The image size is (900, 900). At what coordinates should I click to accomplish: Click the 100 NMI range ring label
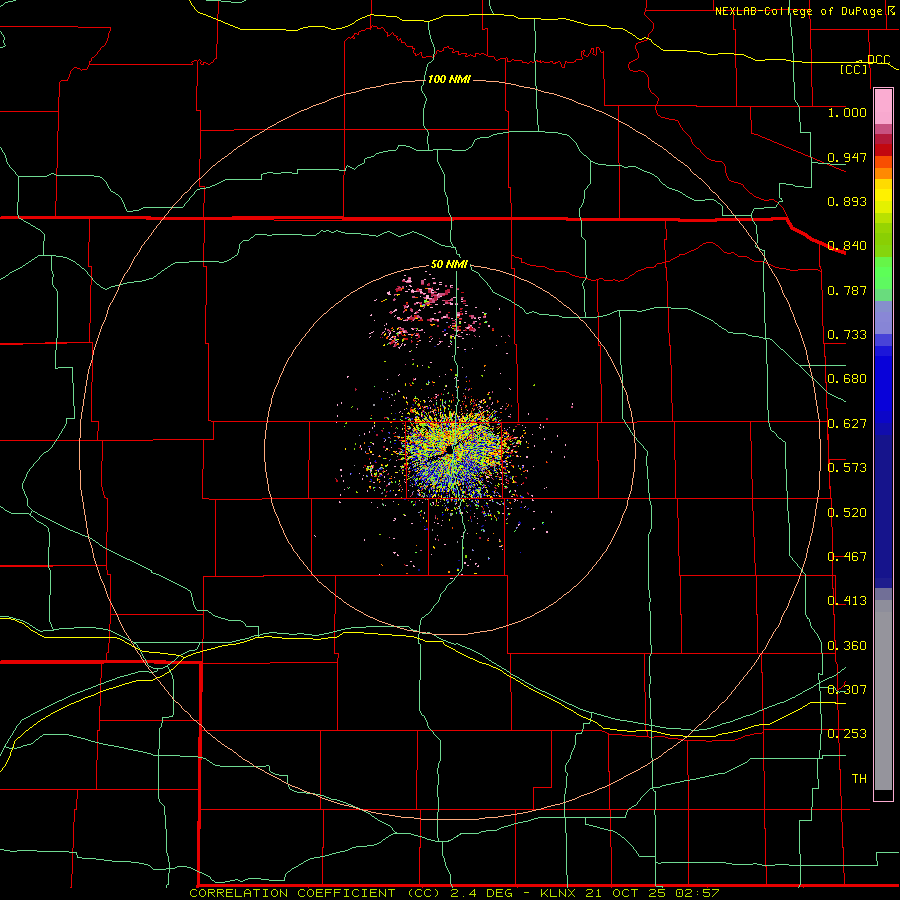[449, 79]
